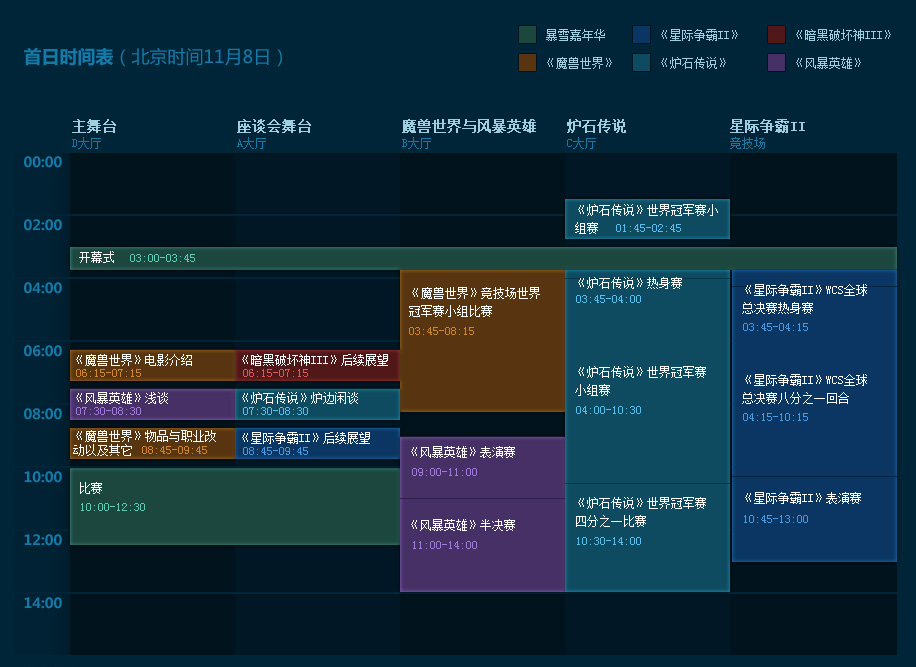This screenshot has width=916, height=667.
Task: Open 比赛 10:00-12:30 event block
Action: 235,506
